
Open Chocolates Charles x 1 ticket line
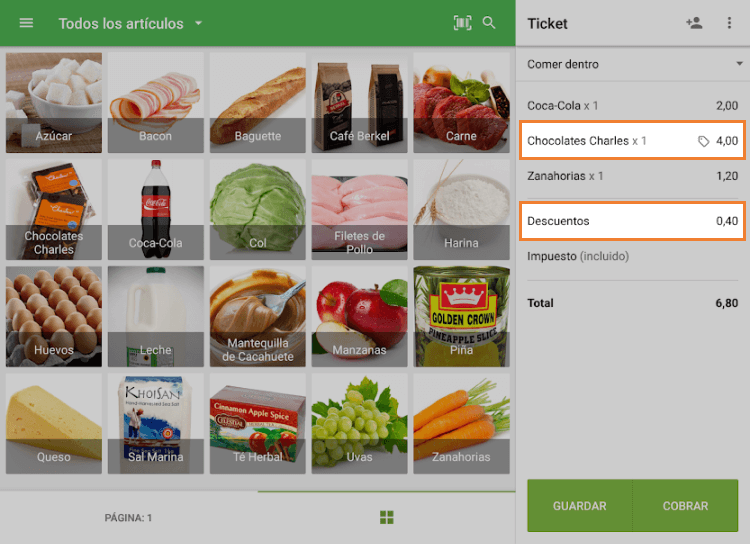coord(633,141)
